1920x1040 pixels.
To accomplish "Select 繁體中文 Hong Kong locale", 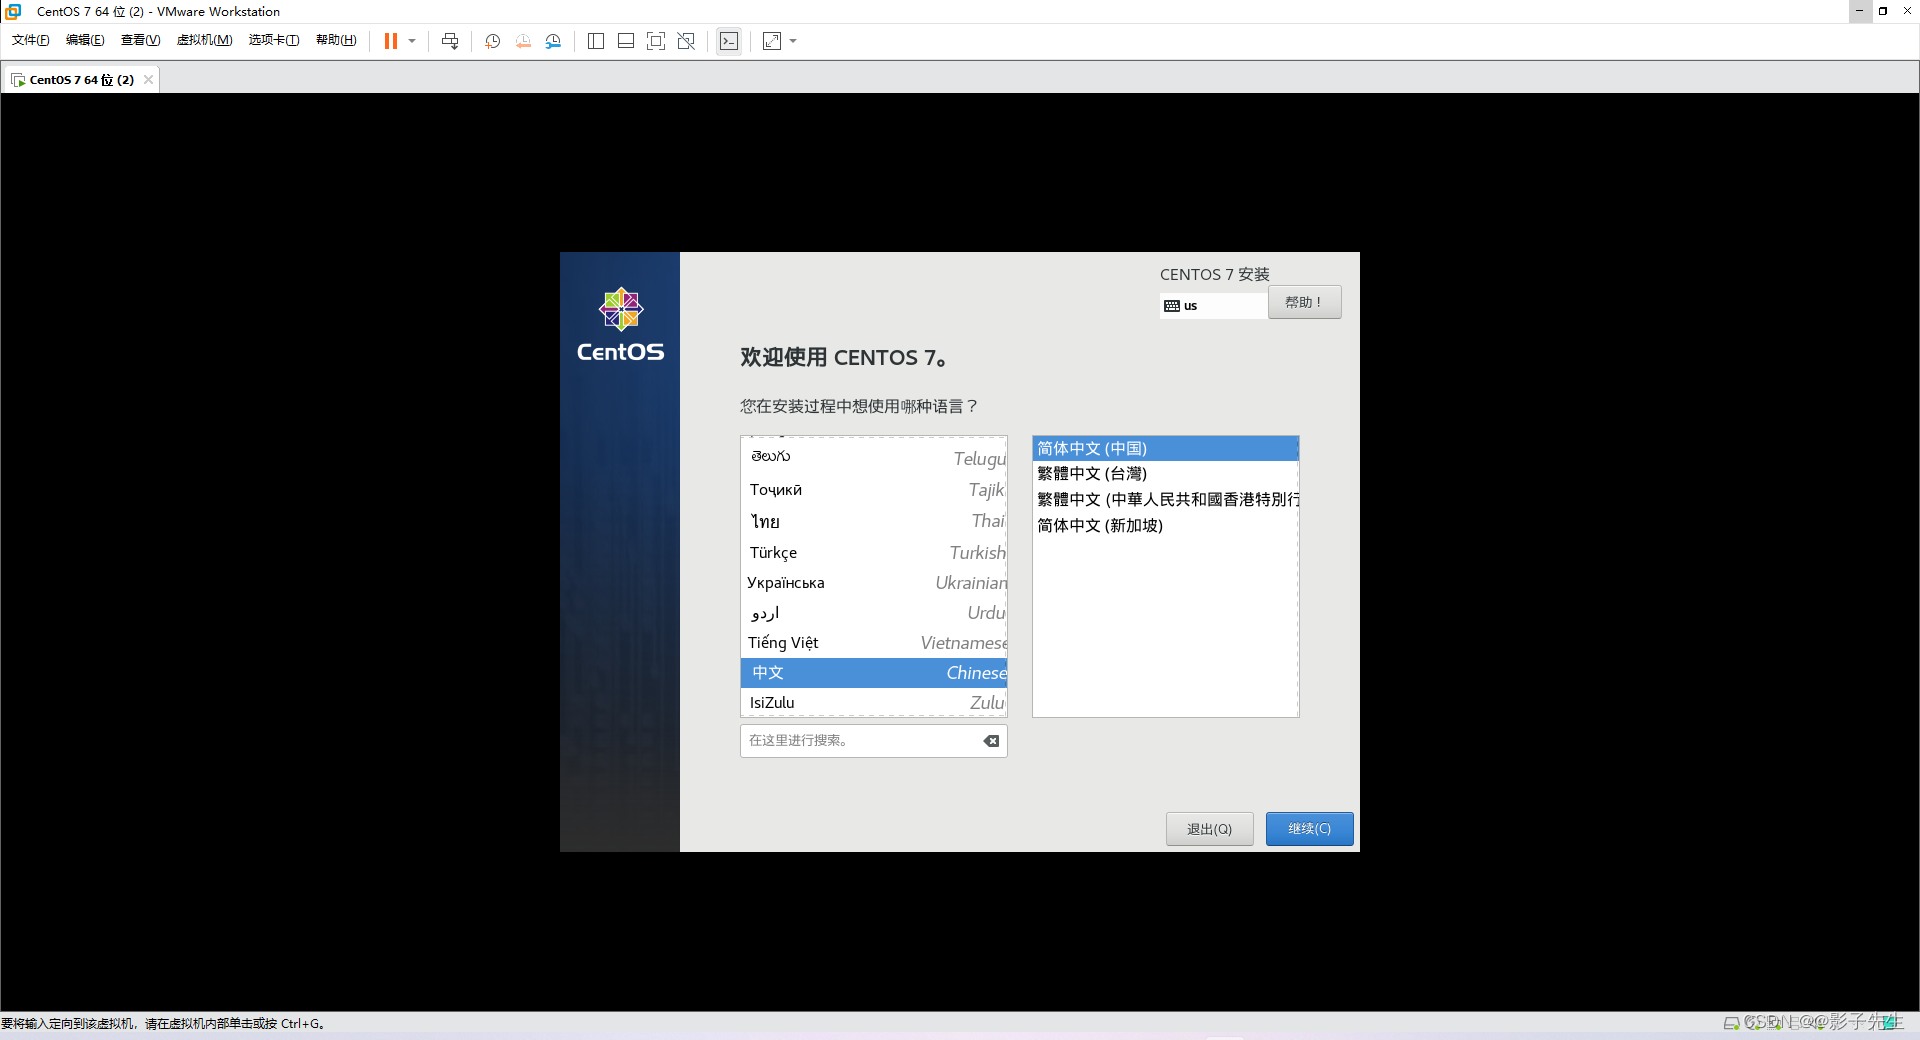I will 1165,499.
